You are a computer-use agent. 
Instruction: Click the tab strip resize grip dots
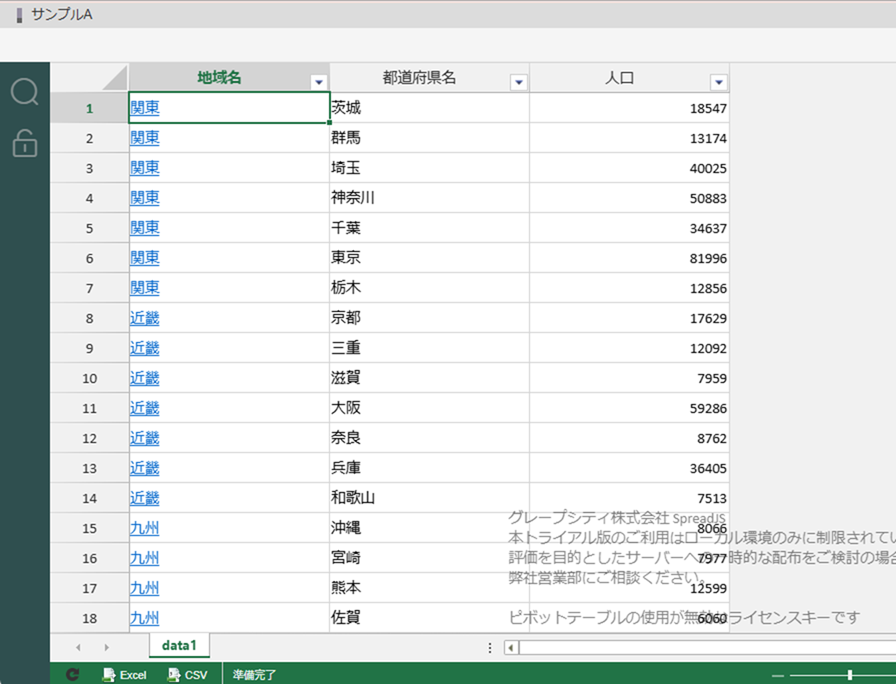click(490, 648)
